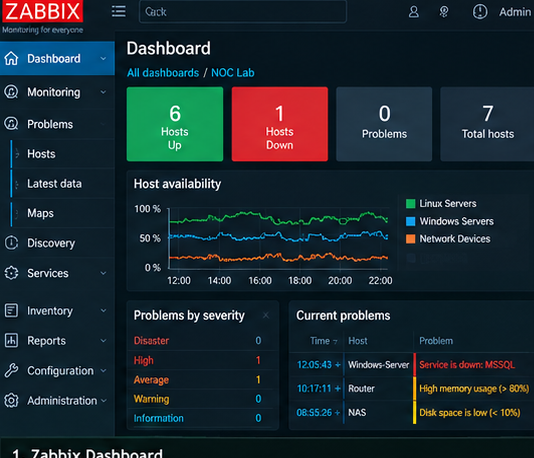
Task: Follow the All dashboards breadcrumb link
Action: pyautogui.click(x=163, y=73)
